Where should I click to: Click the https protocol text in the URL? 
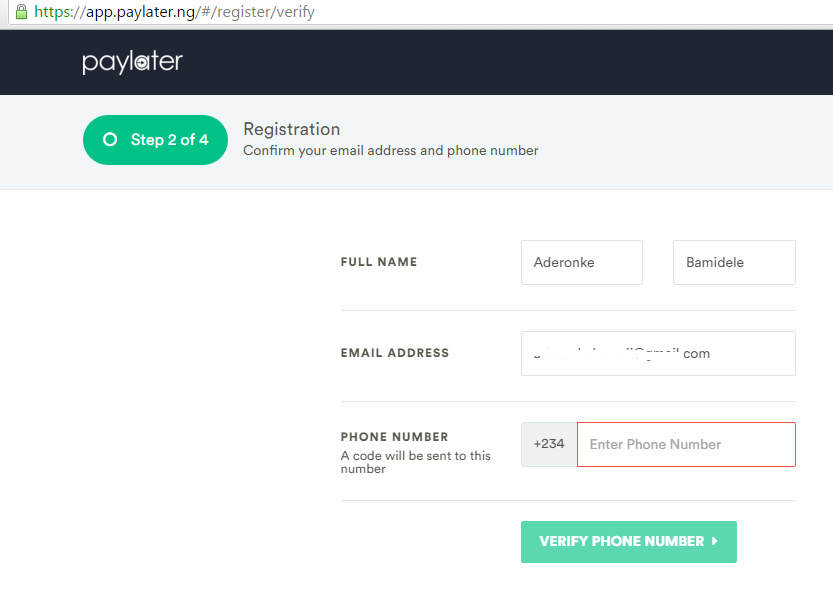(52, 12)
